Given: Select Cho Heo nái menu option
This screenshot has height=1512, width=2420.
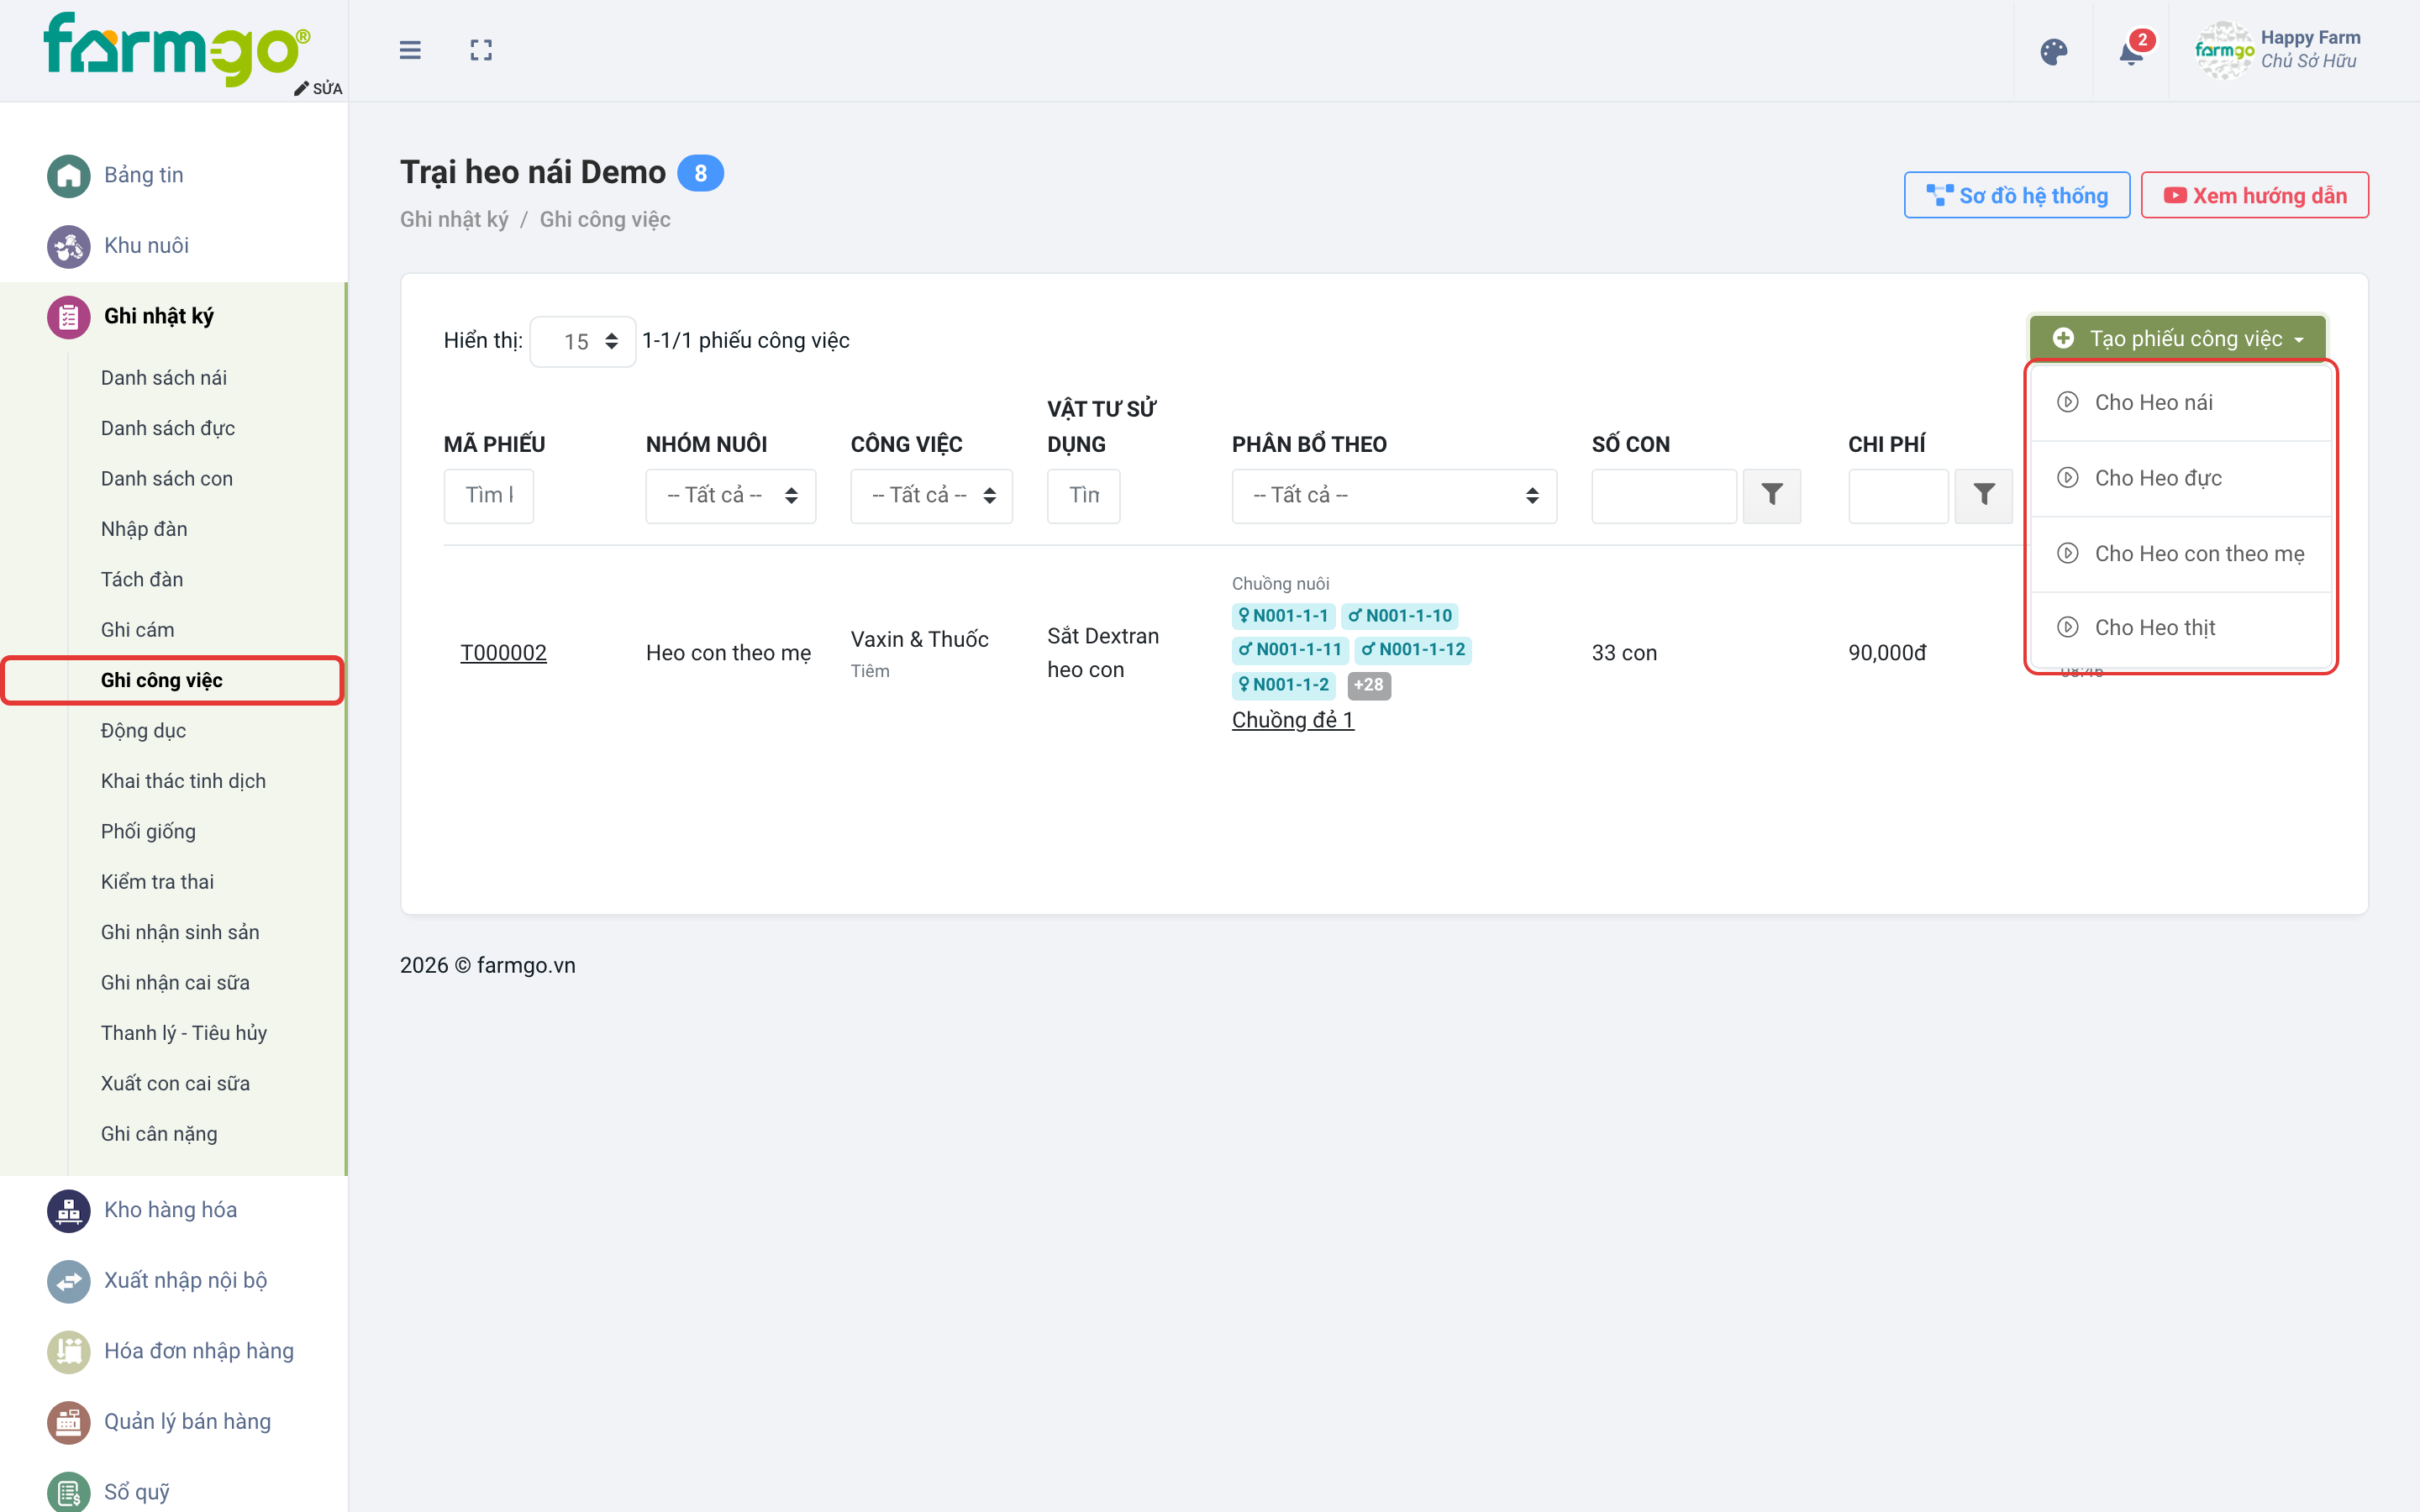Looking at the screenshot, I should [2181, 403].
